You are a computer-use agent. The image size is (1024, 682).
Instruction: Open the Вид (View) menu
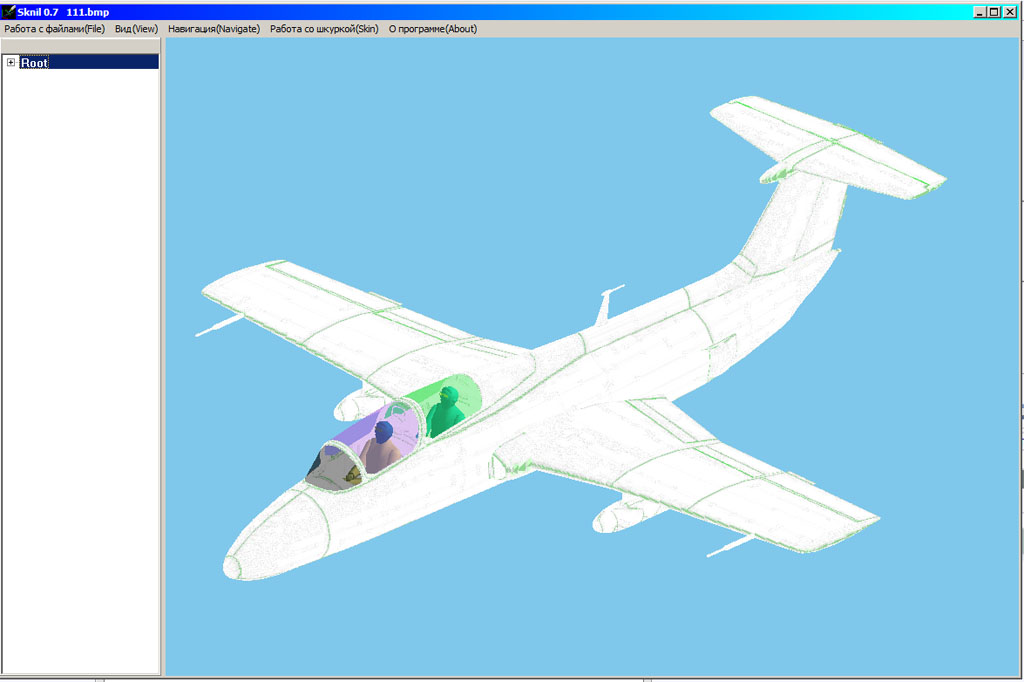[x=136, y=29]
